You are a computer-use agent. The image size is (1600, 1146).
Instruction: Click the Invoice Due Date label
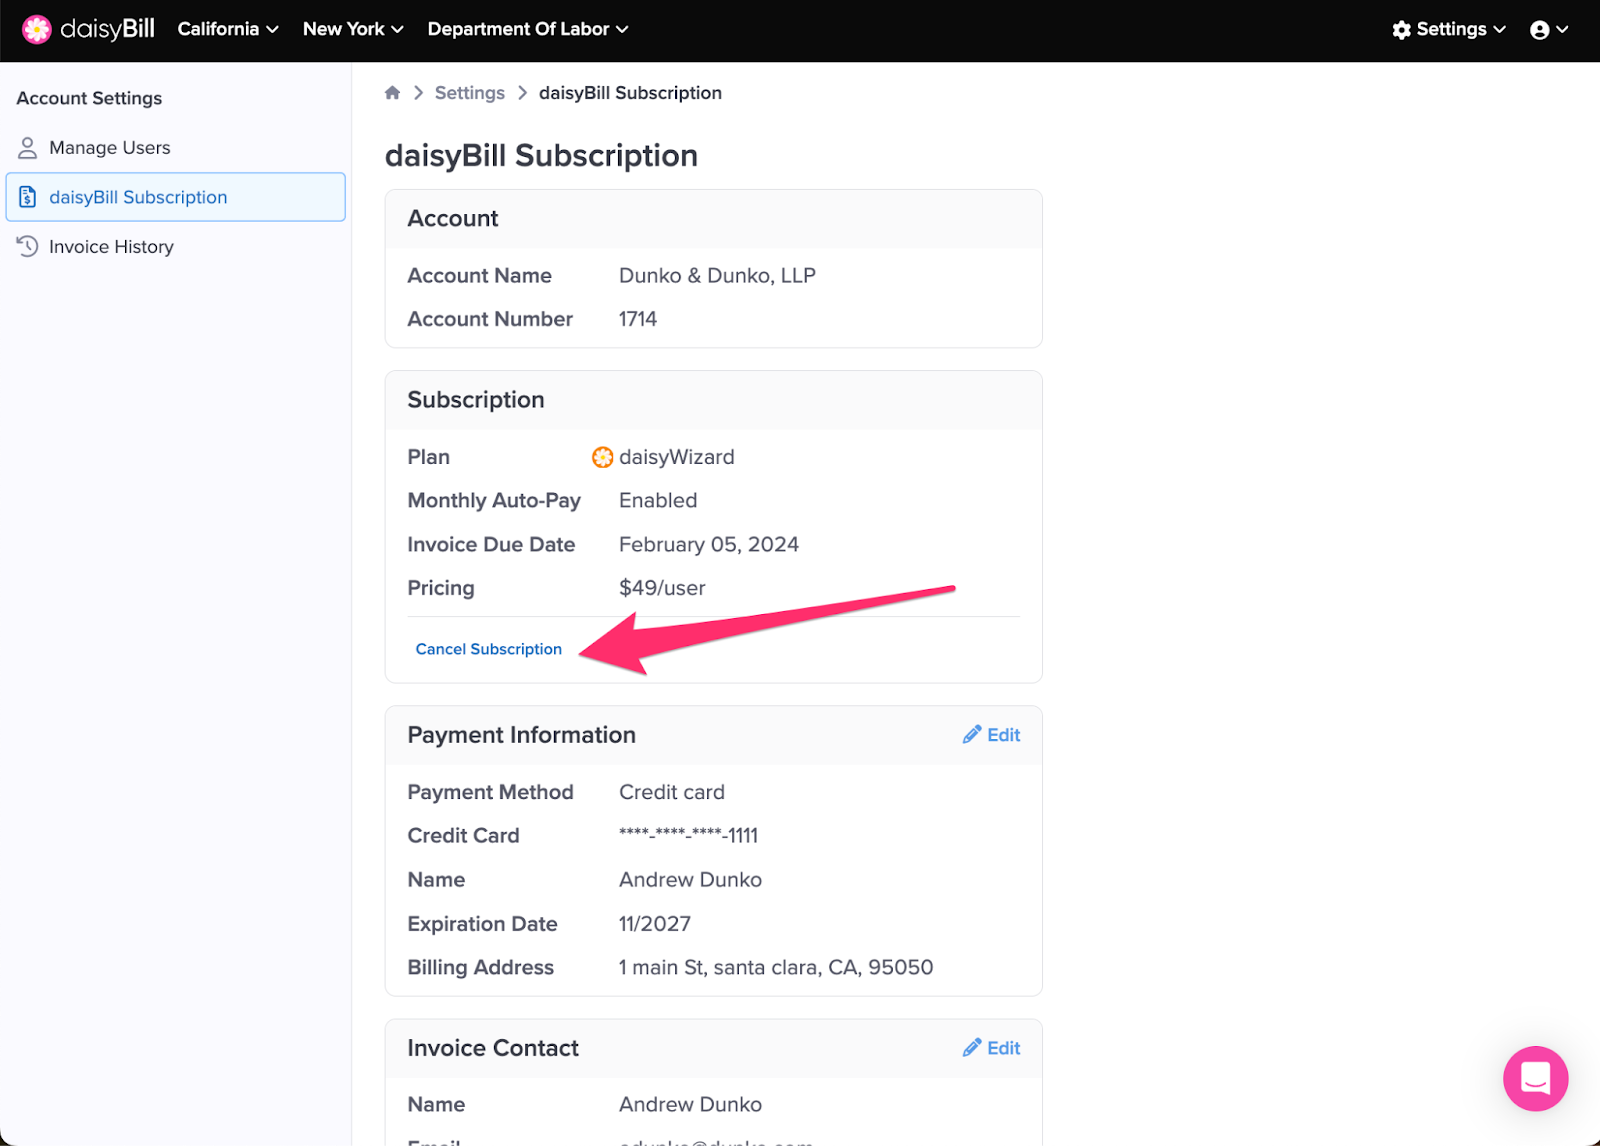491,545
